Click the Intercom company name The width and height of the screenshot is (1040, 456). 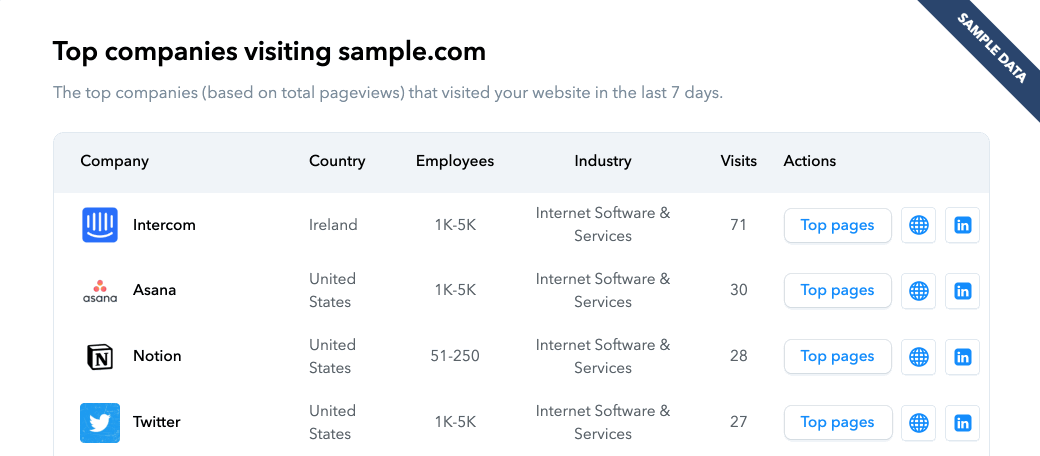tap(164, 225)
